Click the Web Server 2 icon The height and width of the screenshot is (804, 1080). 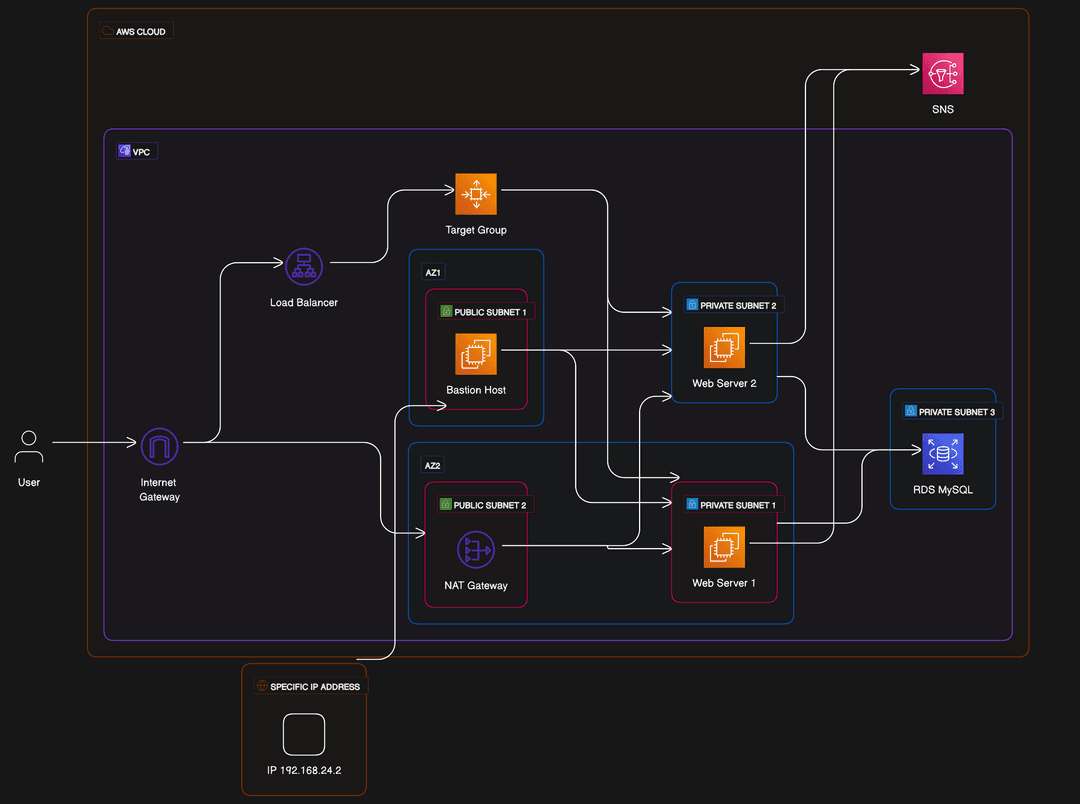pyautogui.click(x=723, y=347)
